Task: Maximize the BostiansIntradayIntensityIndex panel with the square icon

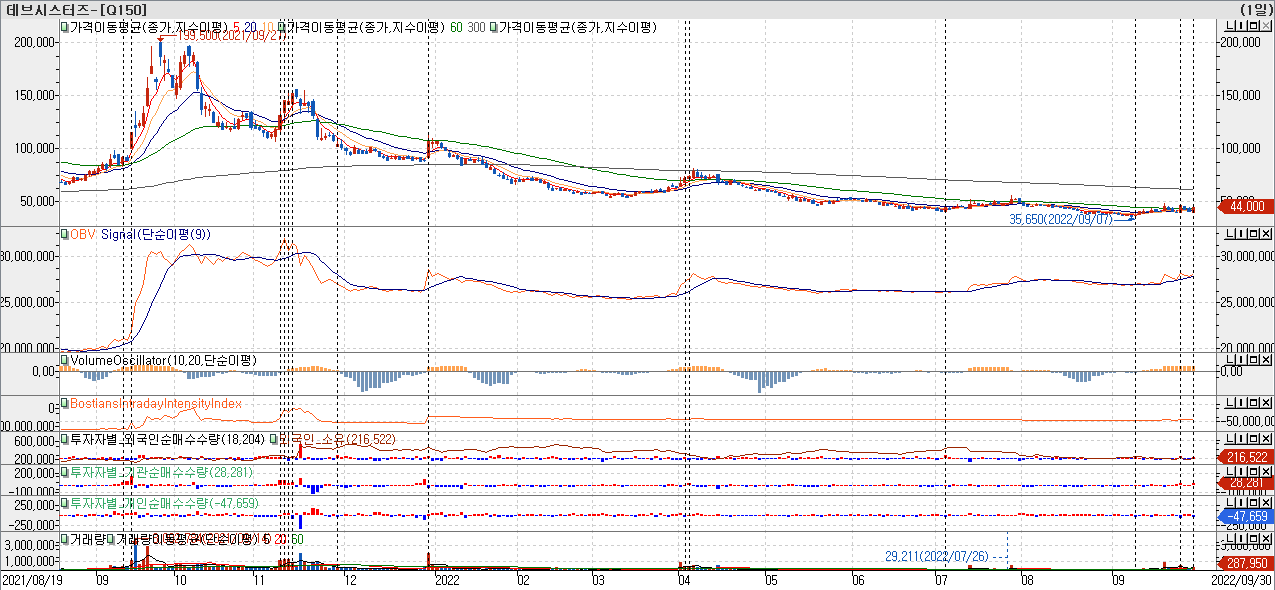Action: (x=1253, y=402)
